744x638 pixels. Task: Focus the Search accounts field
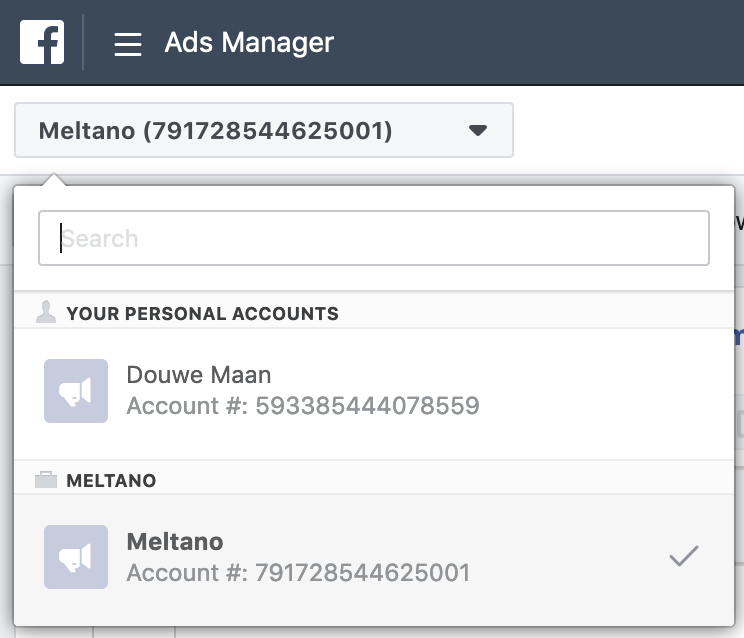pos(373,238)
